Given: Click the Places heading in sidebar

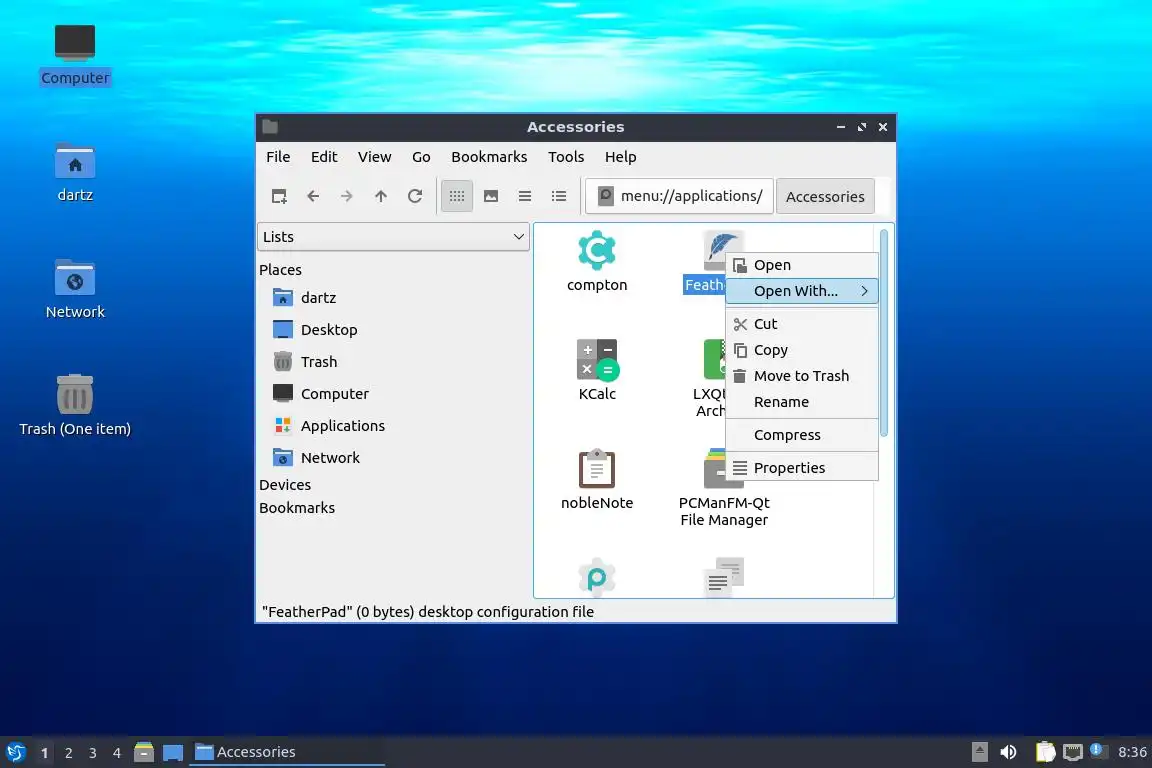Looking at the screenshot, I should (280, 270).
